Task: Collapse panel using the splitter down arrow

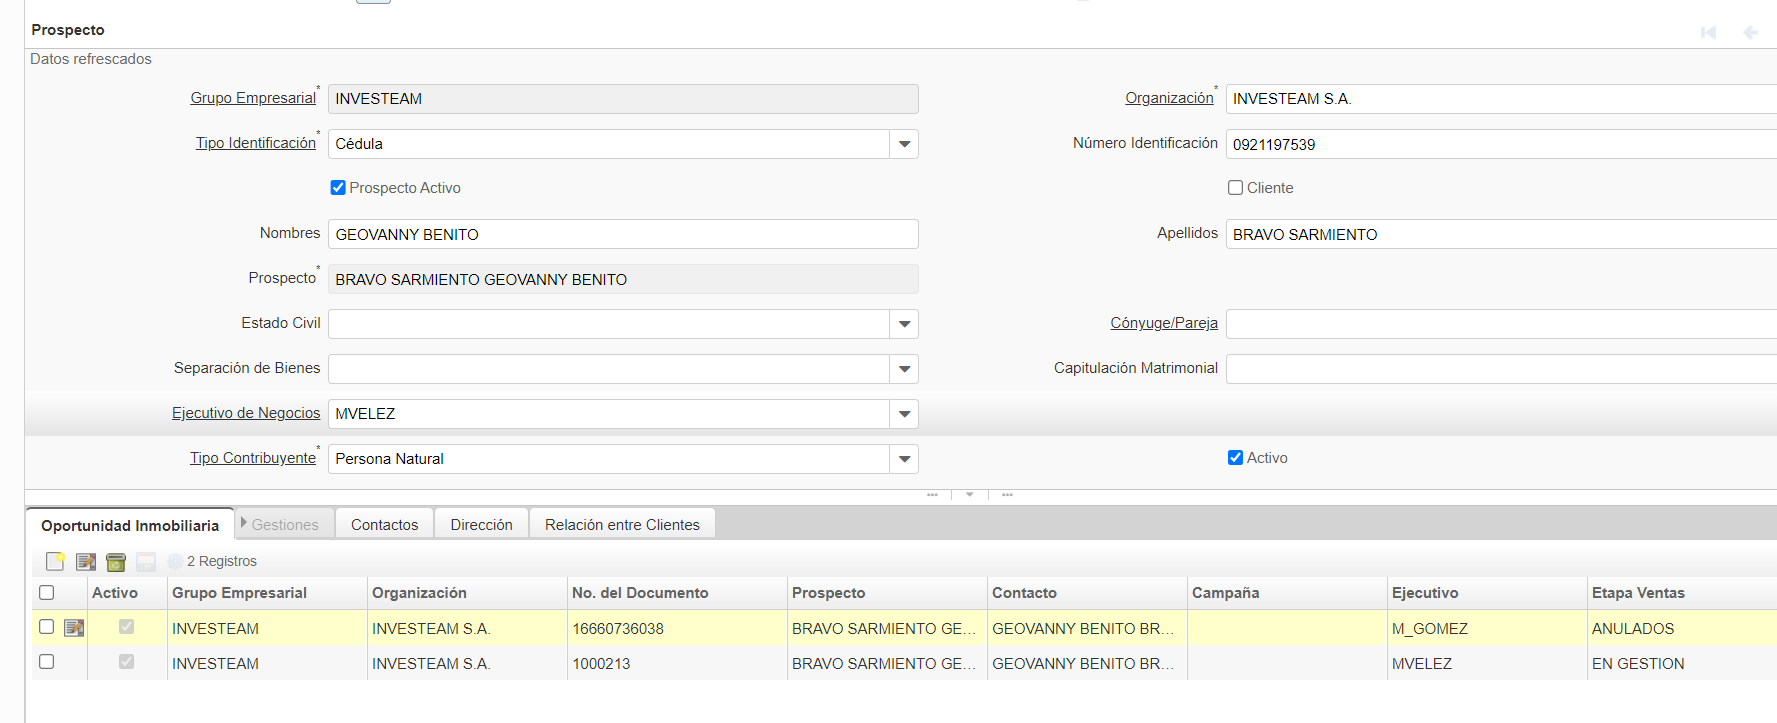Action: 969,494
